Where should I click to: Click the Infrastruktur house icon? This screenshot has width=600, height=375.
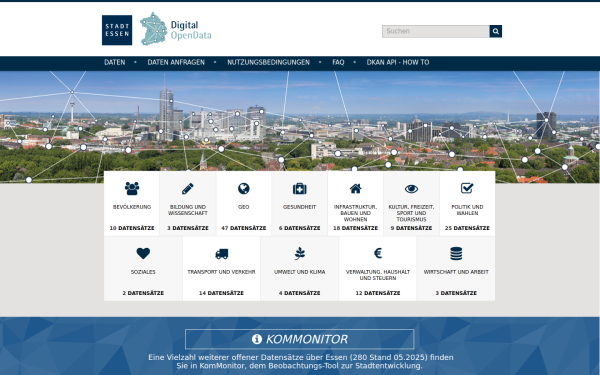[355, 188]
